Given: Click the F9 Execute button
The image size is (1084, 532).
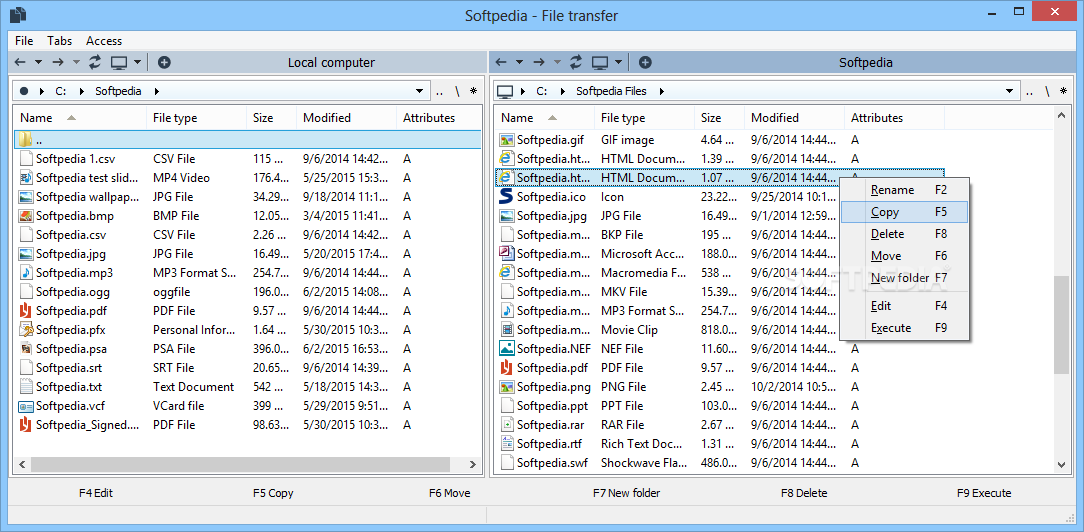Looking at the screenshot, I should 984,493.
